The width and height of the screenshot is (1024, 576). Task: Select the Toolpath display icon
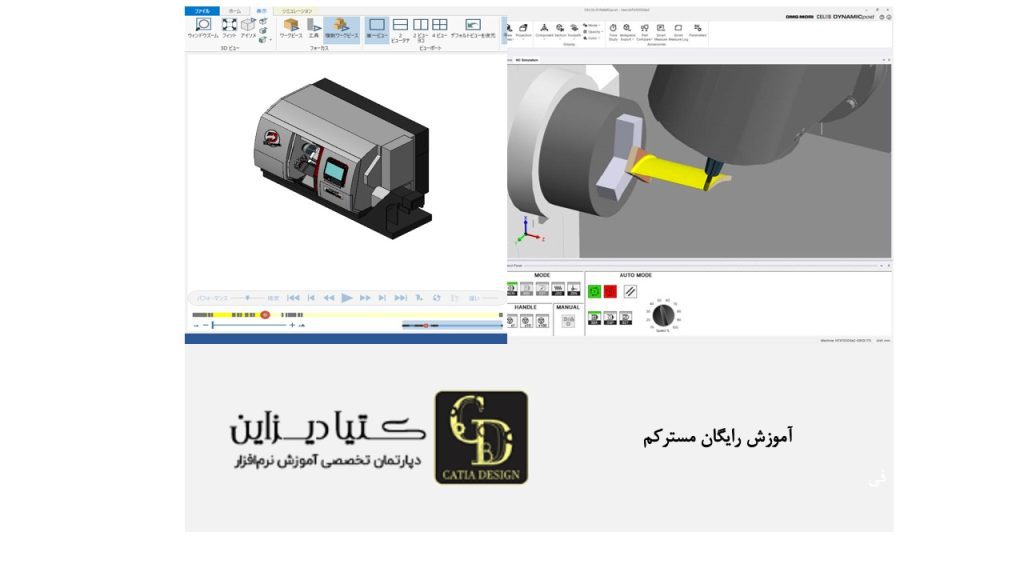(574, 29)
